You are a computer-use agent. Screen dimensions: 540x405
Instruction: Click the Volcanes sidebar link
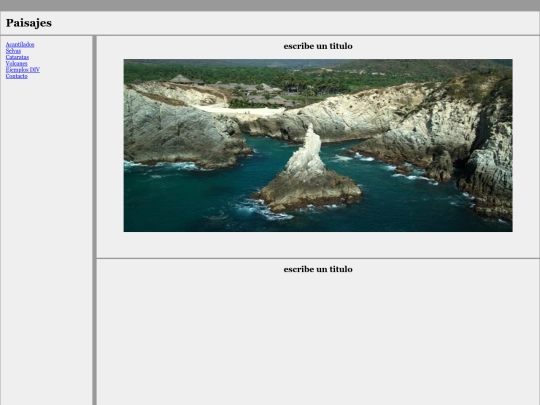[16, 63]
